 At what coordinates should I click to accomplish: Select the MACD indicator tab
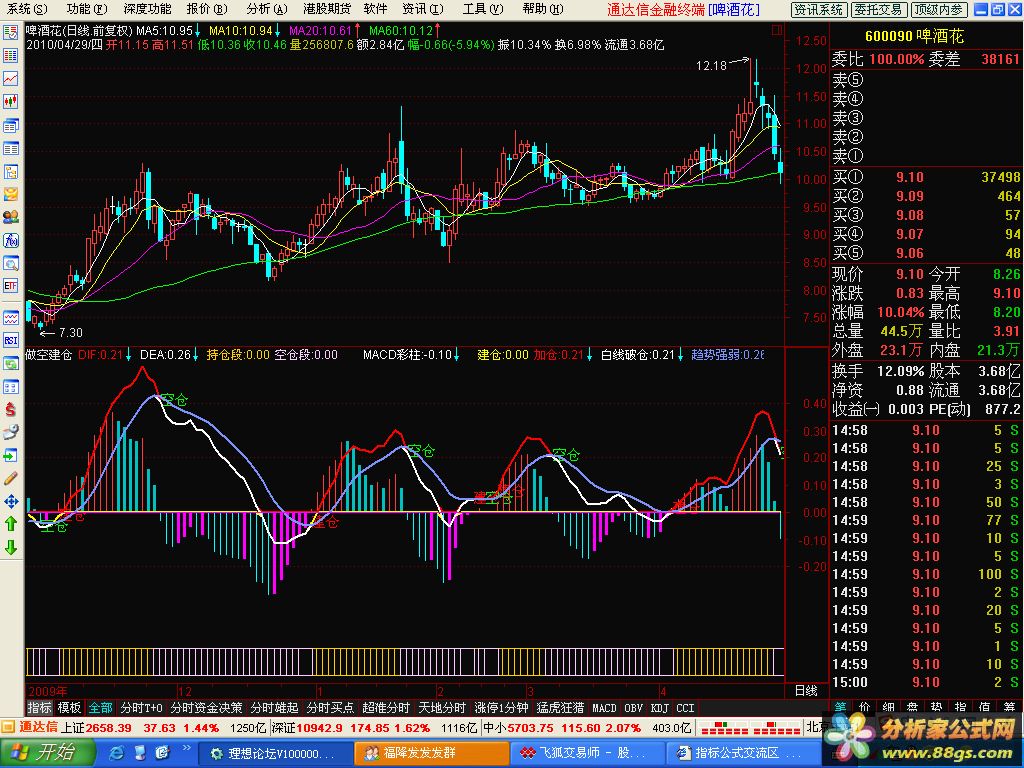tap(604, 708)
